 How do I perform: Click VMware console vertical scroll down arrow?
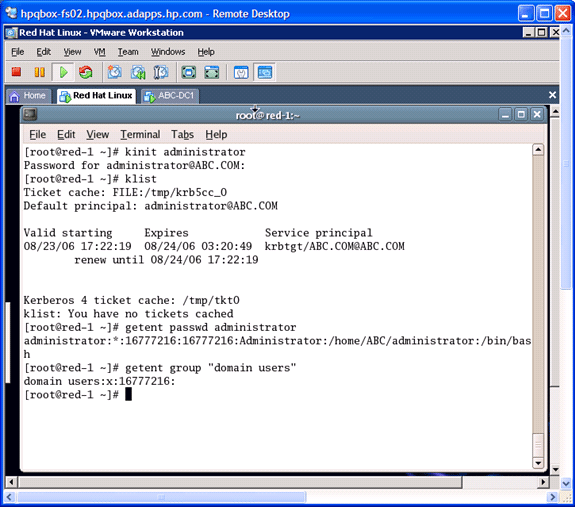click(x=555, y=469)
